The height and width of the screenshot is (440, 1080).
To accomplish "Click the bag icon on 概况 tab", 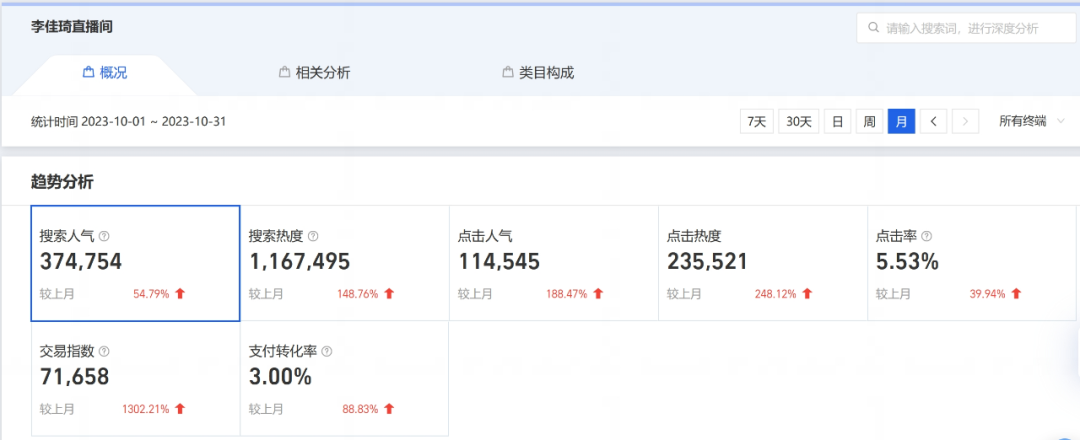I will 88,72.
